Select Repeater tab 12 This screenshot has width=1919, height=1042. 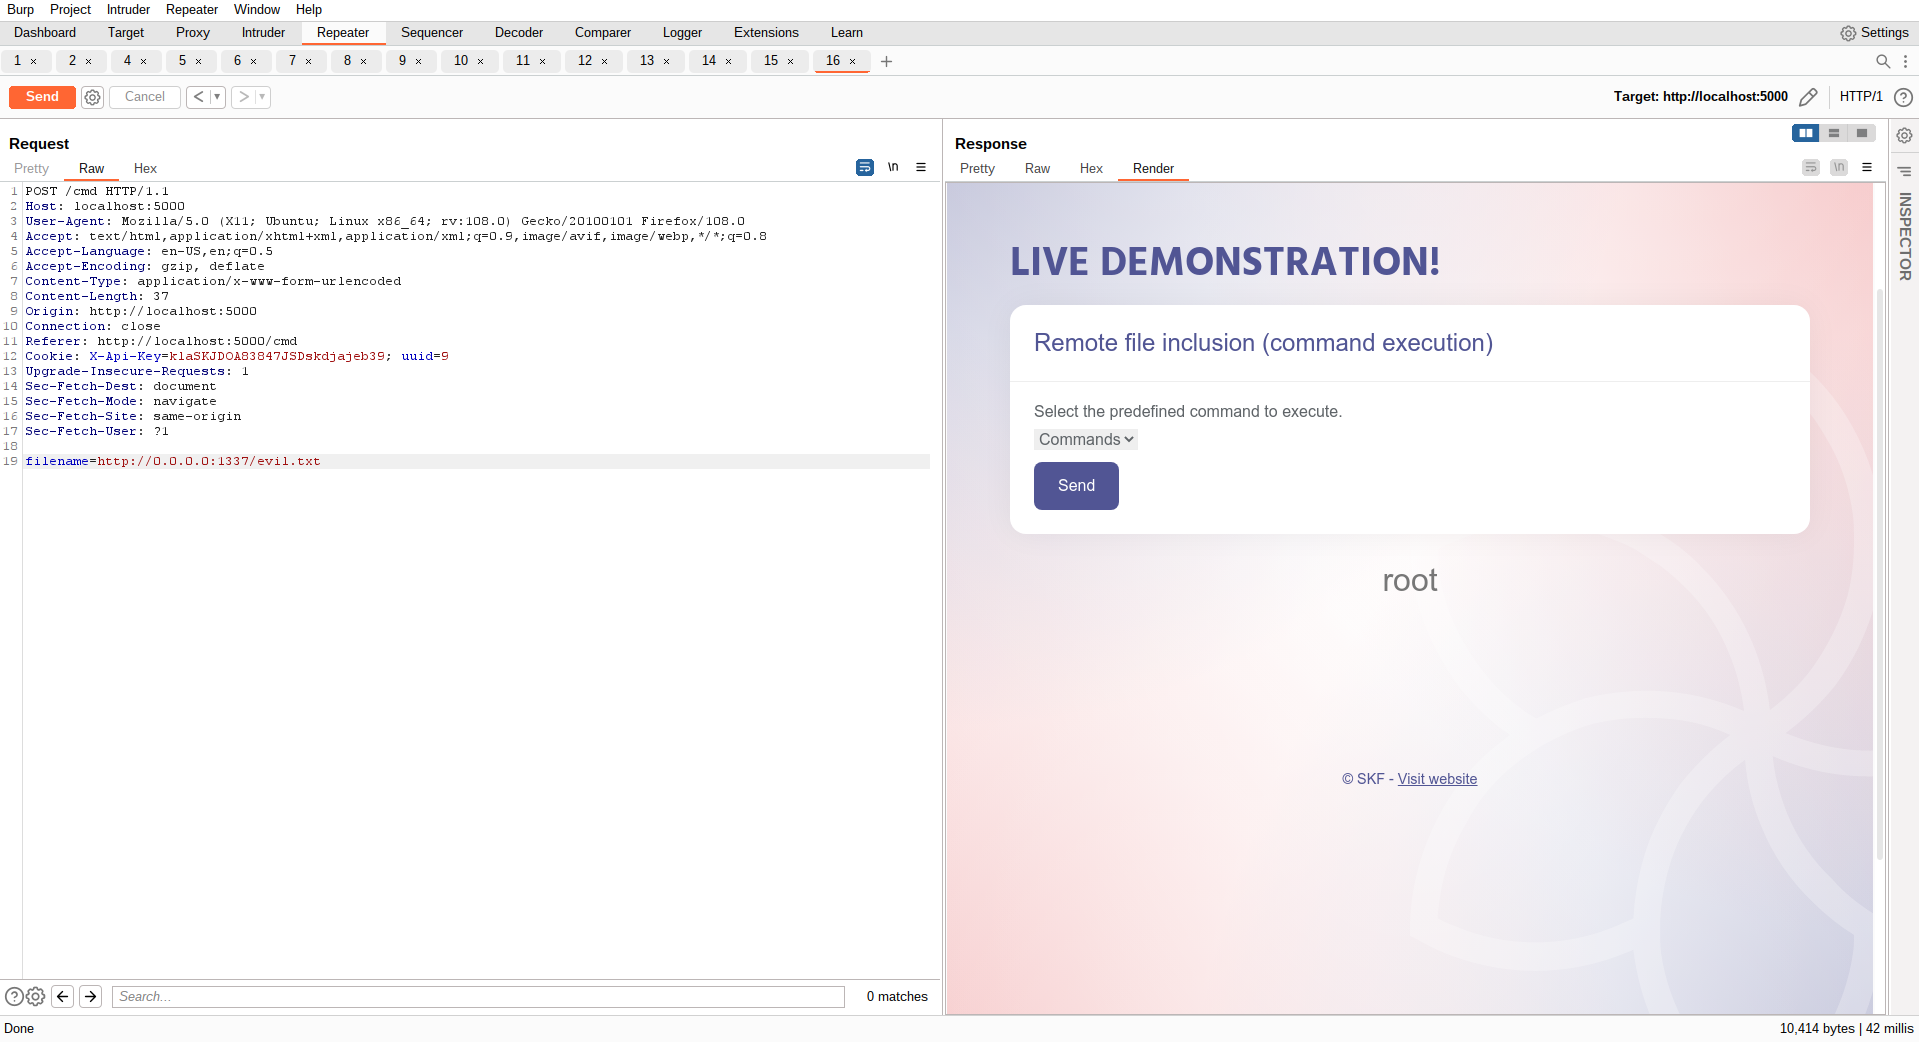pyautogui.click(x=585, y=61)
